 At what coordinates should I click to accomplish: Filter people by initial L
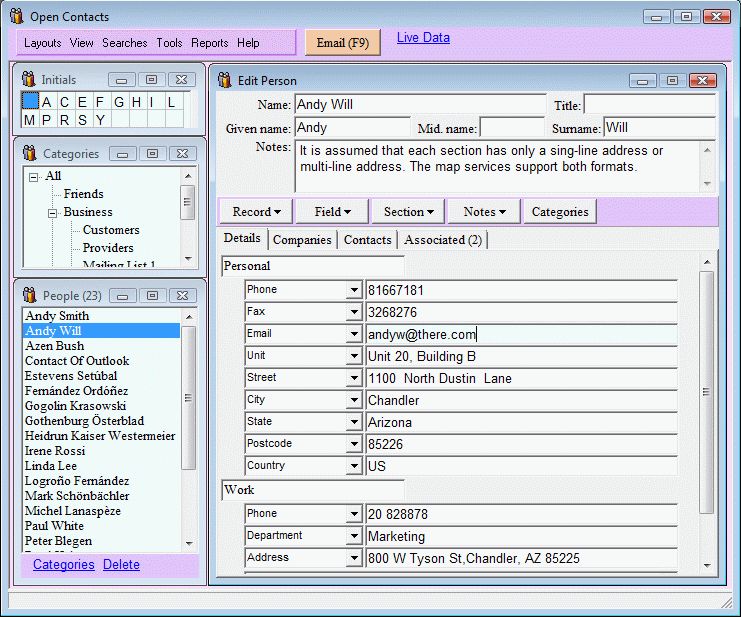[x=172, y=102]
